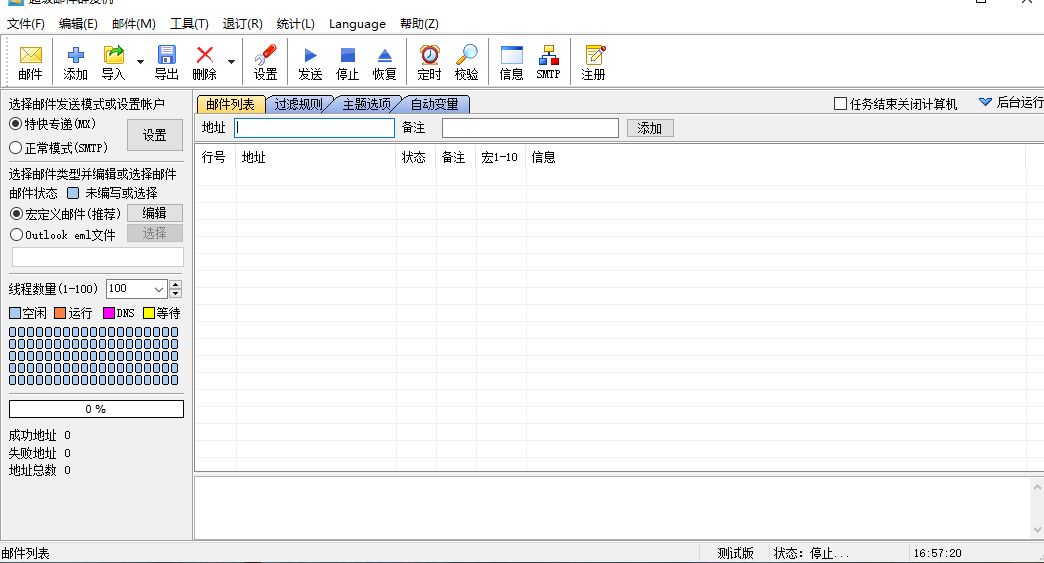Open the 工具(T) menu
Screen dimensions: 1044x563
189,24
